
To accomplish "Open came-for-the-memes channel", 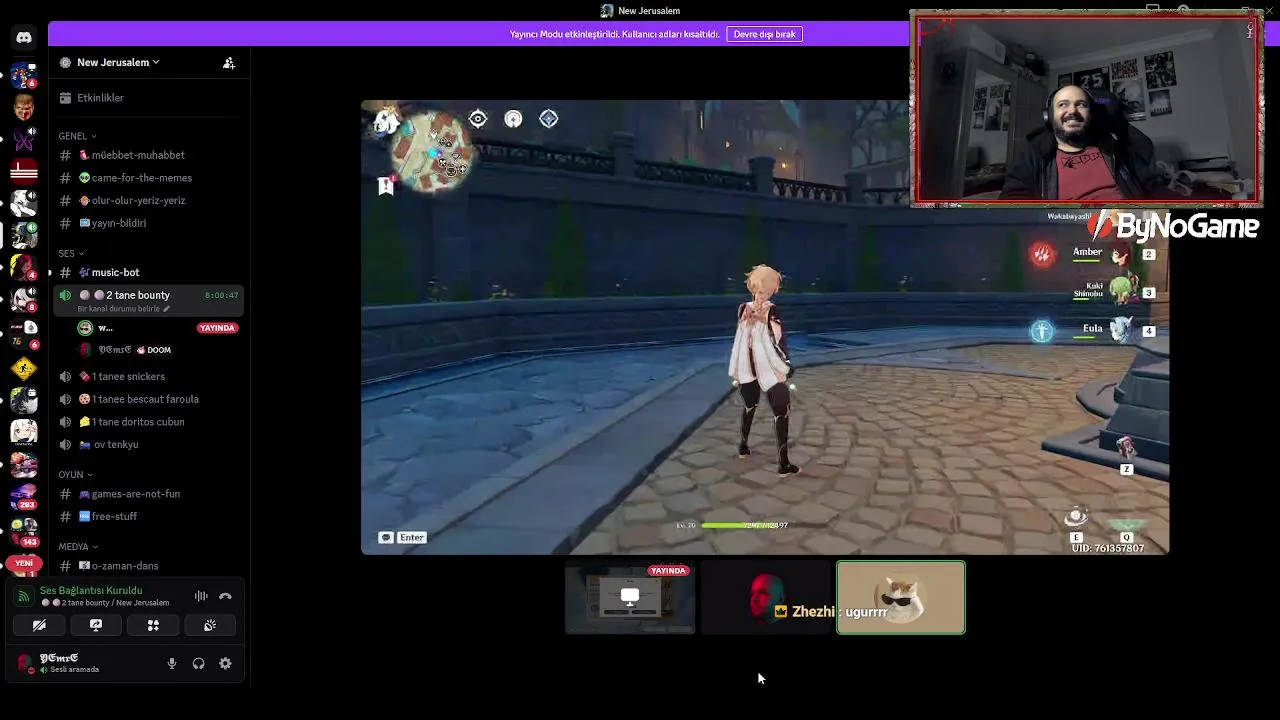I will coord(148,178).
